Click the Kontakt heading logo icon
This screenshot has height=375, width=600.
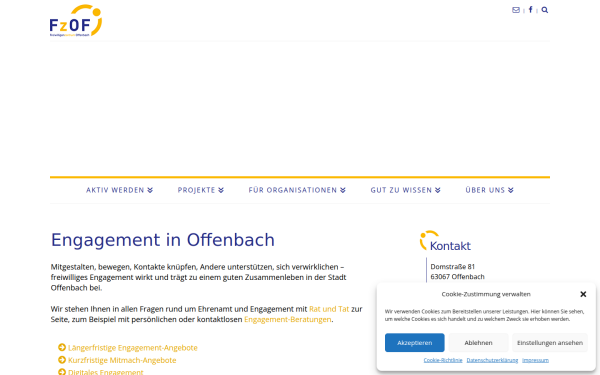pos(428,240)
